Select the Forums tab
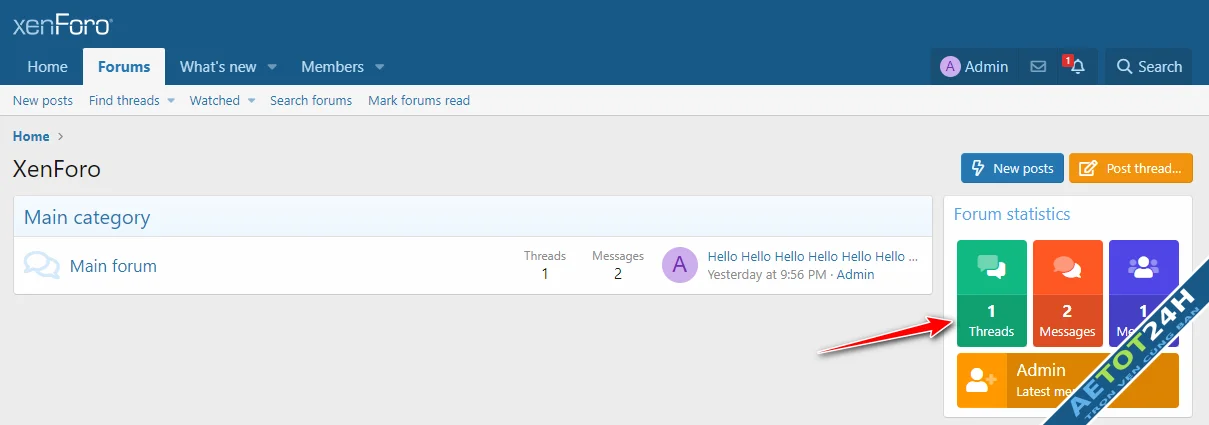Image resolution: width=1209 pixels, height=425 pixels. point(124,67)
